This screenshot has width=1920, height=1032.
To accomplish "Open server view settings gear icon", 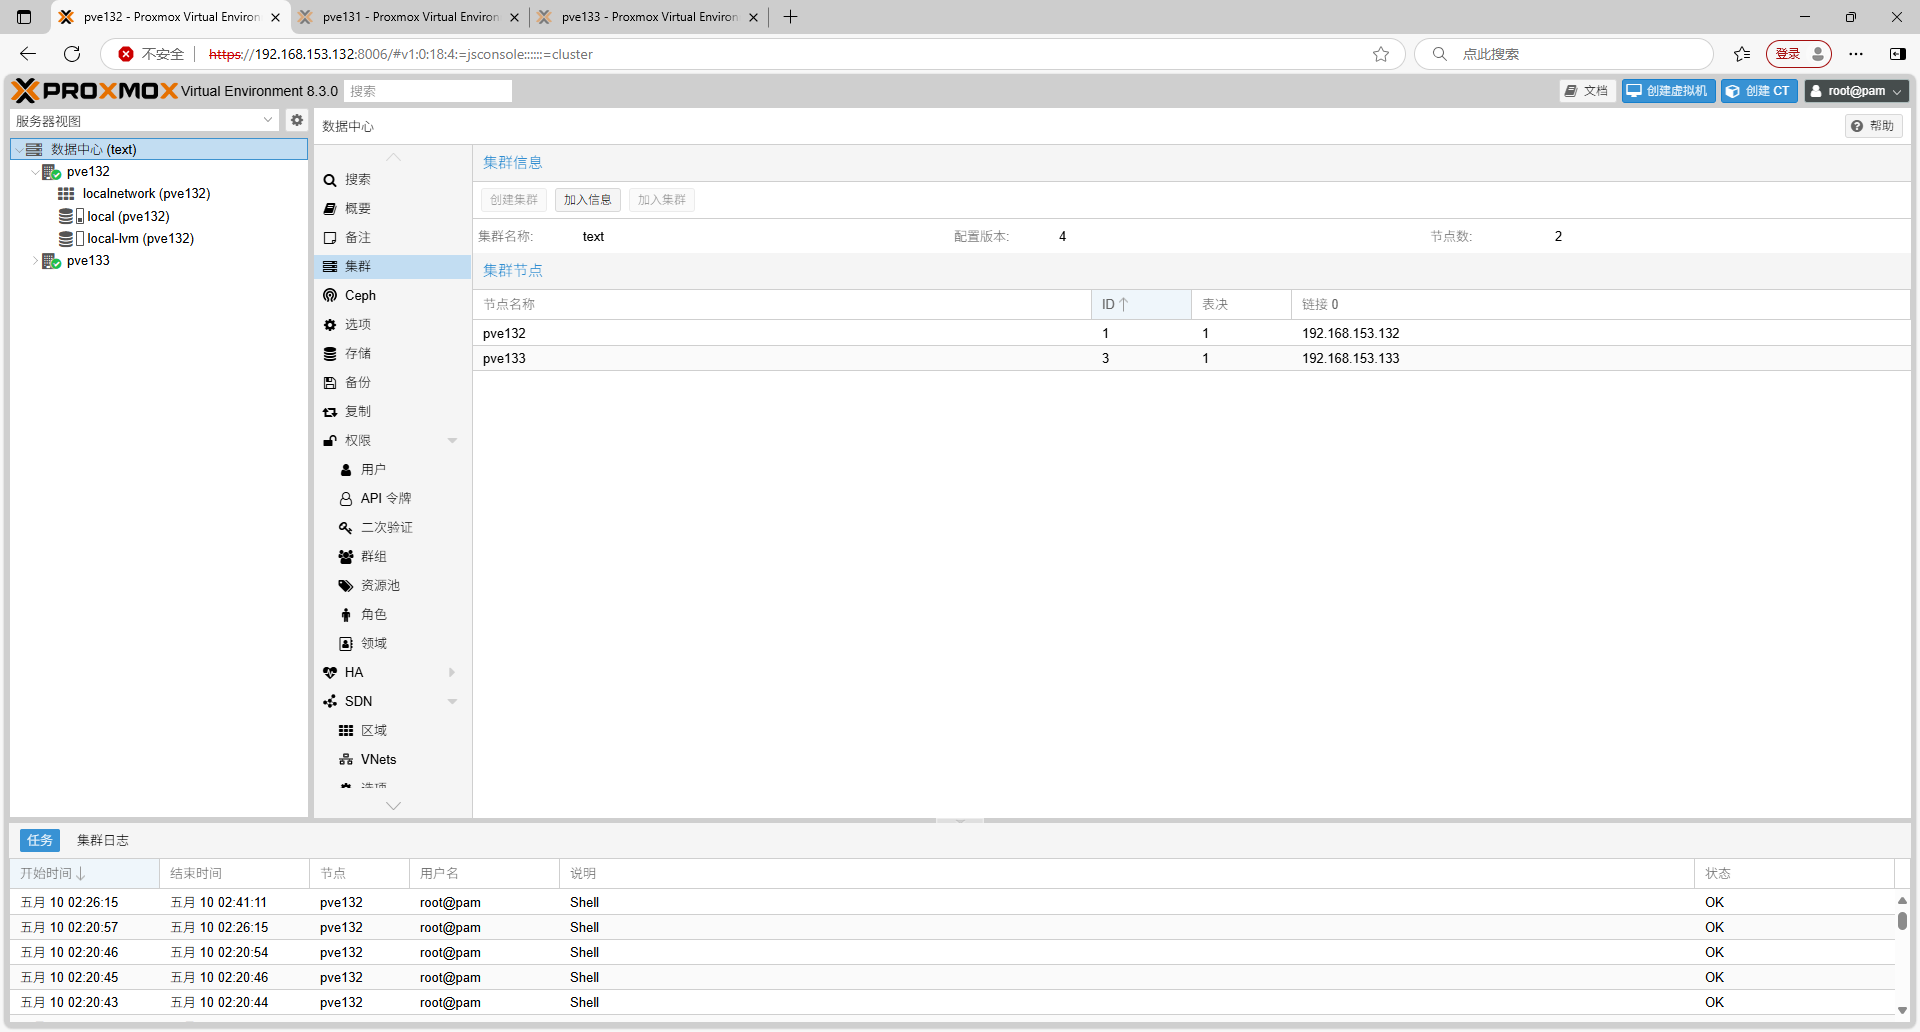I will pyautogui.click(x=297, y=120).
